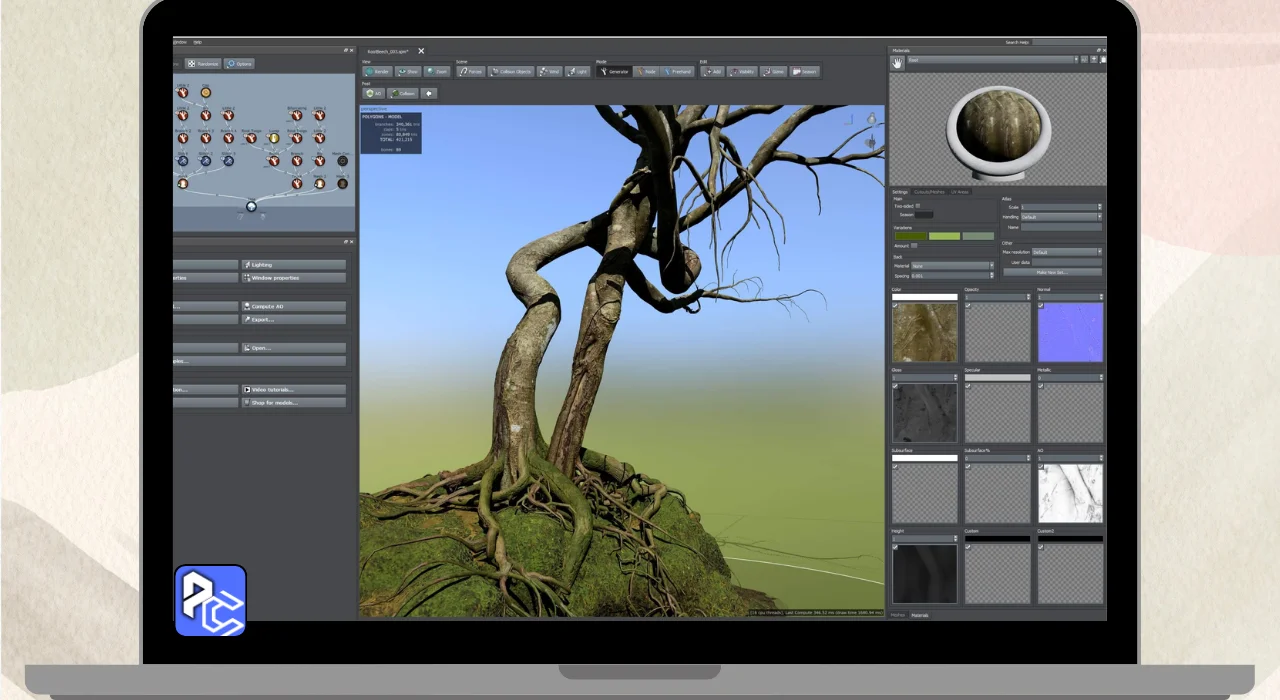Click the hand icon in Materials panel

[898, 62]
